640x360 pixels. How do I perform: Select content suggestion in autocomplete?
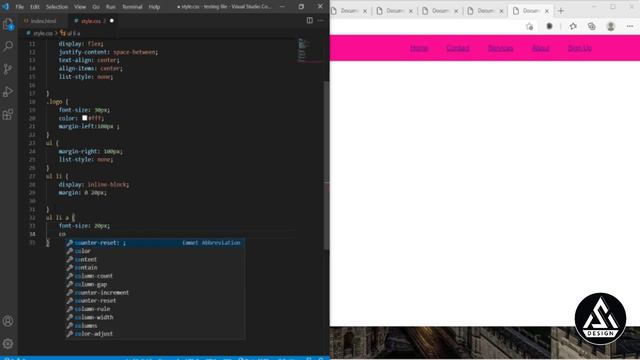(x=155, y=259)
